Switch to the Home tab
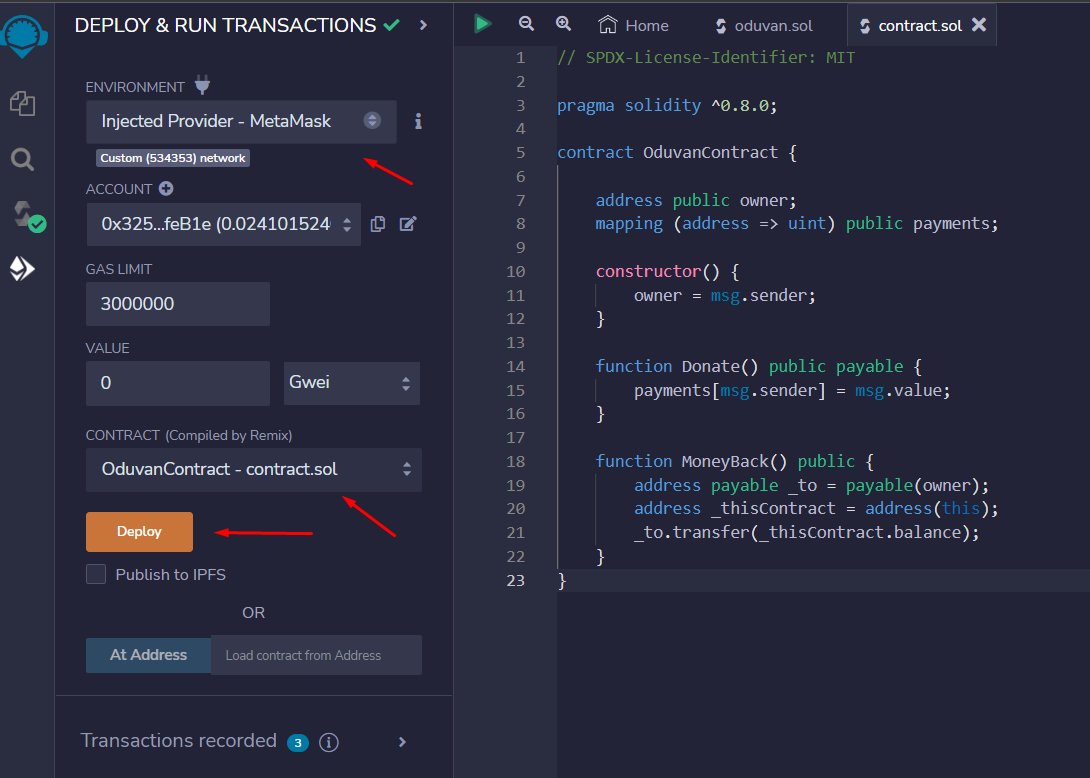This screenshot has height=778, width=1090. [635, 25]
